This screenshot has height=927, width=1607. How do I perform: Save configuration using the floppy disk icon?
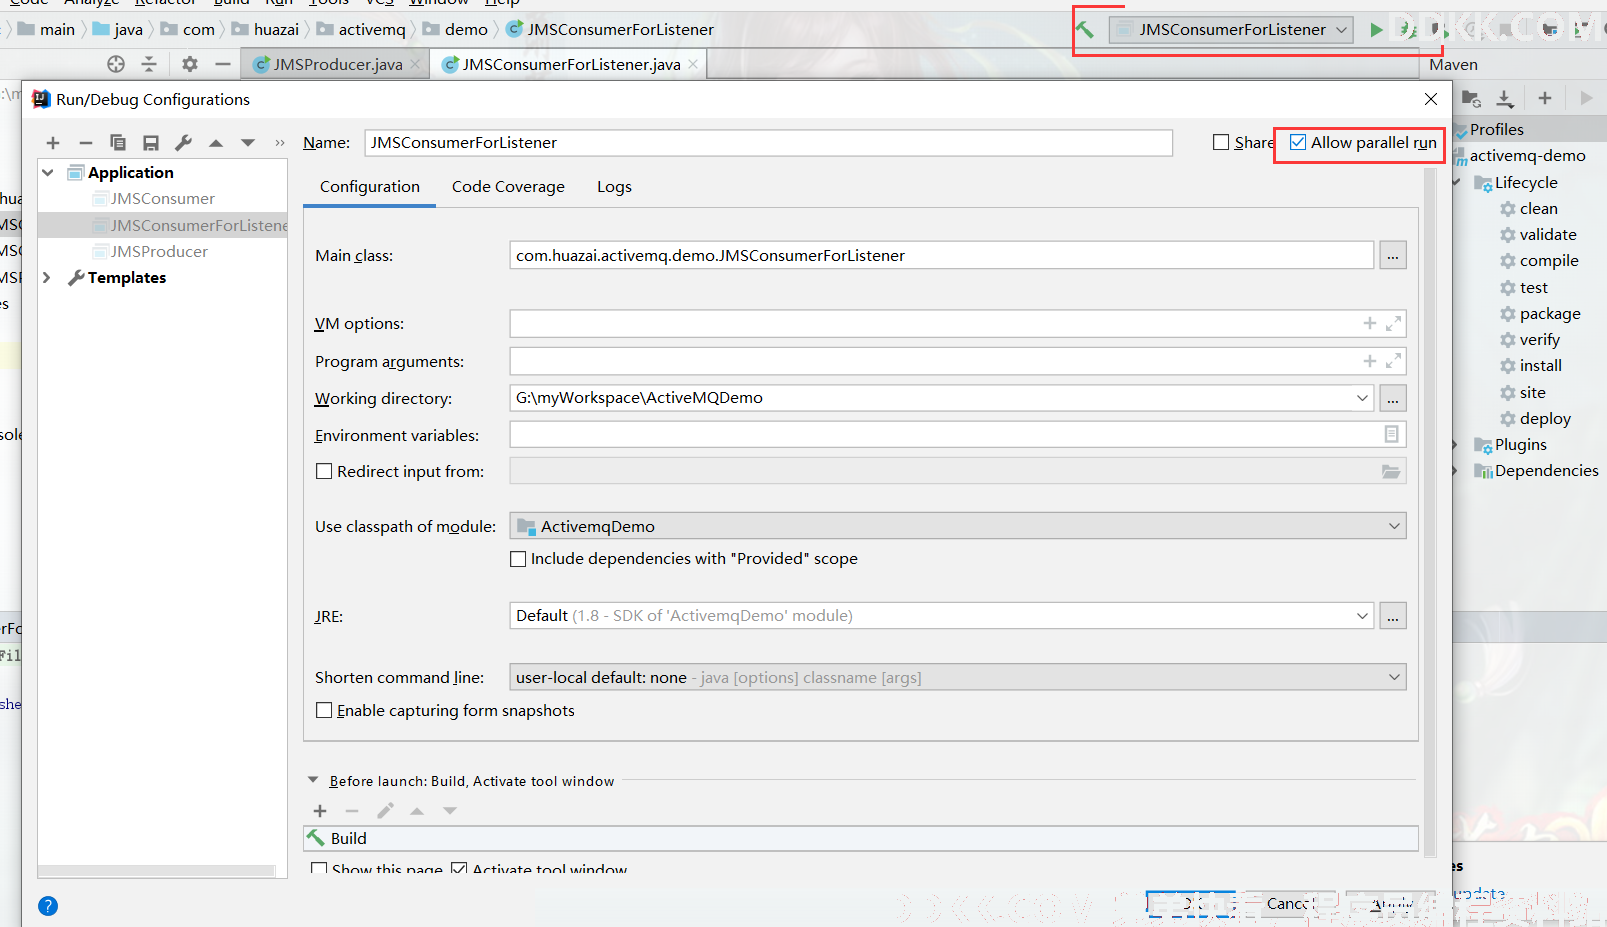151,143
